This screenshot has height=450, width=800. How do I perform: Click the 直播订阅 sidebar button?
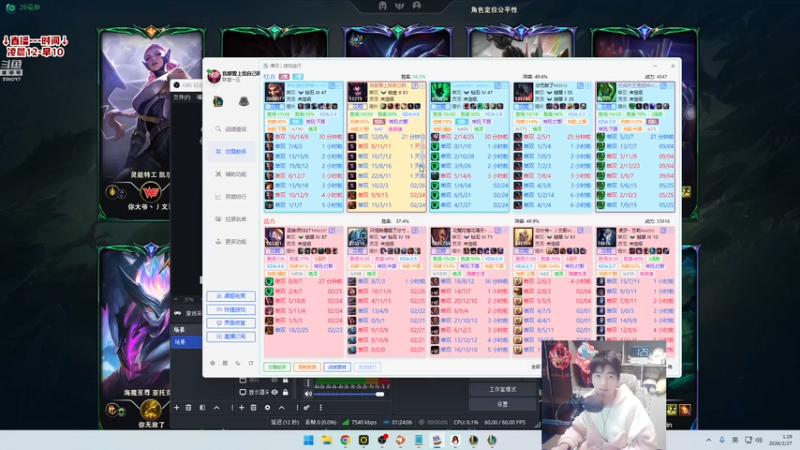(231, 337)
